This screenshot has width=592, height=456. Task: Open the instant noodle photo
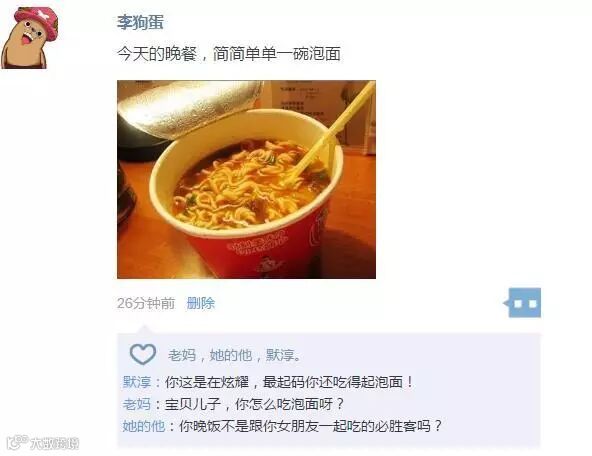246,179
